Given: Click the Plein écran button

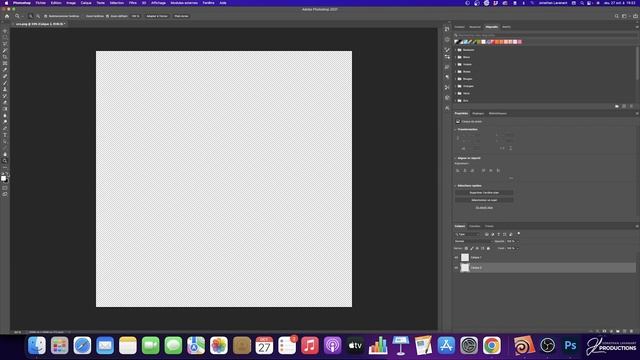Looking at the screenshot, I should [x=181, y=16].
